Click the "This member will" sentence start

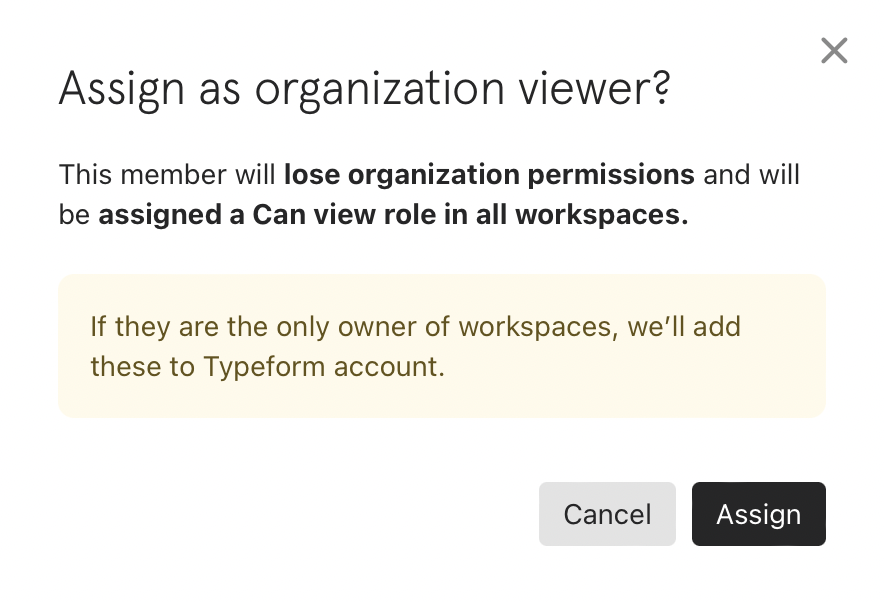[167, 175]
